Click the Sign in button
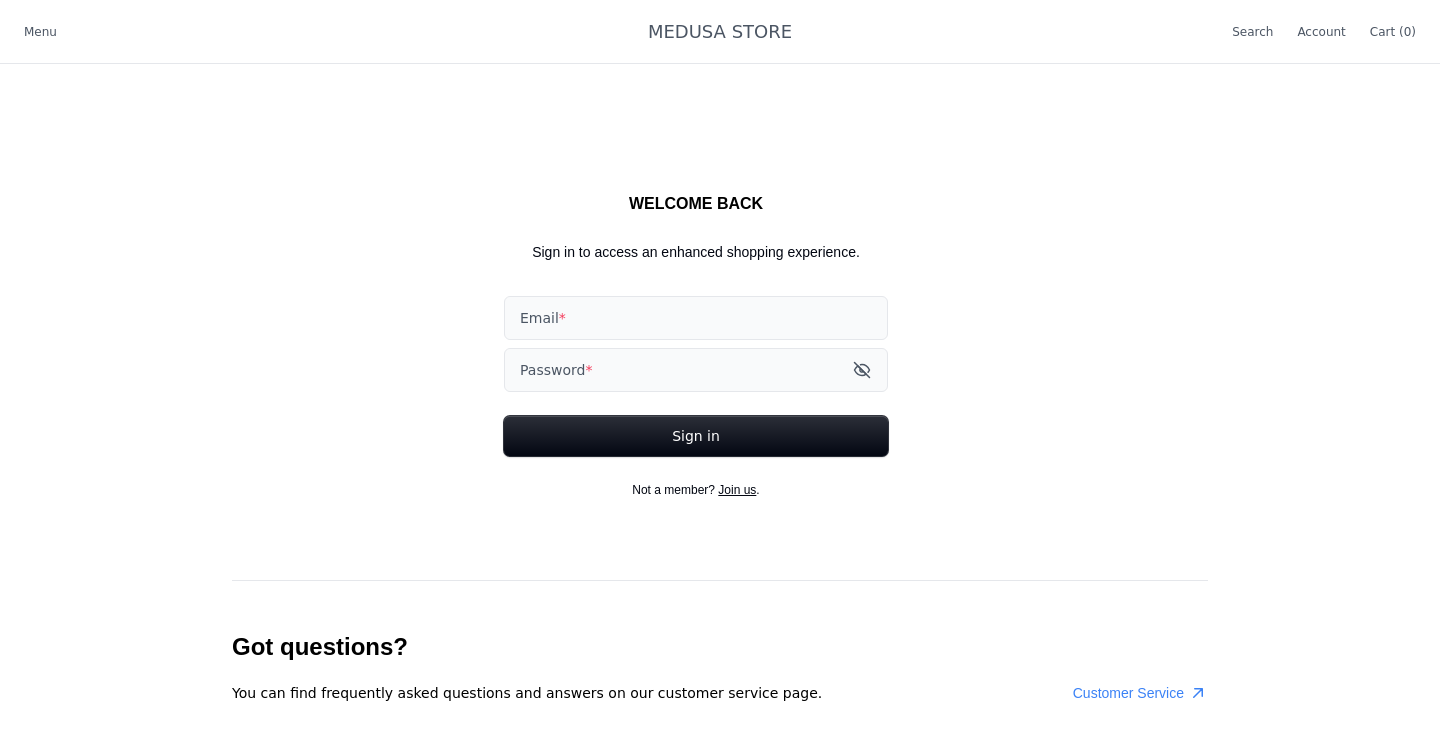The image size is (1440, 756). coord(696,436)
